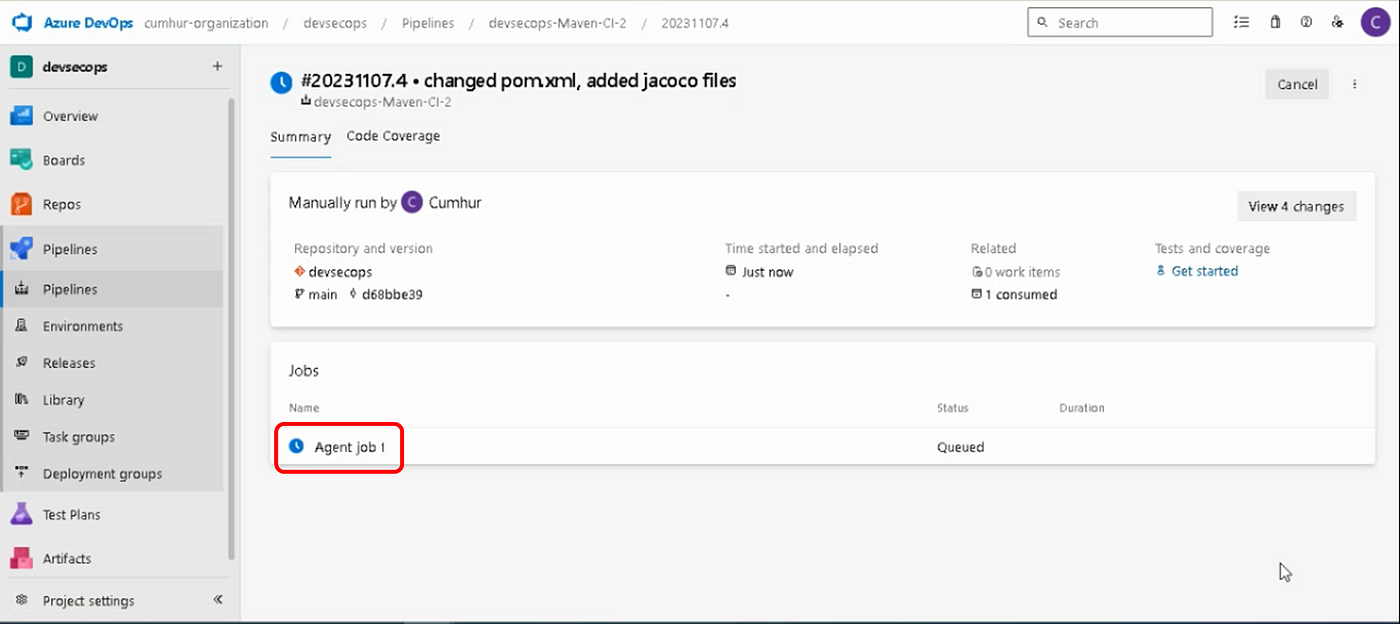Click the Cancel button
This screenshot has width=1400, height=624.
click(1297, 84)
